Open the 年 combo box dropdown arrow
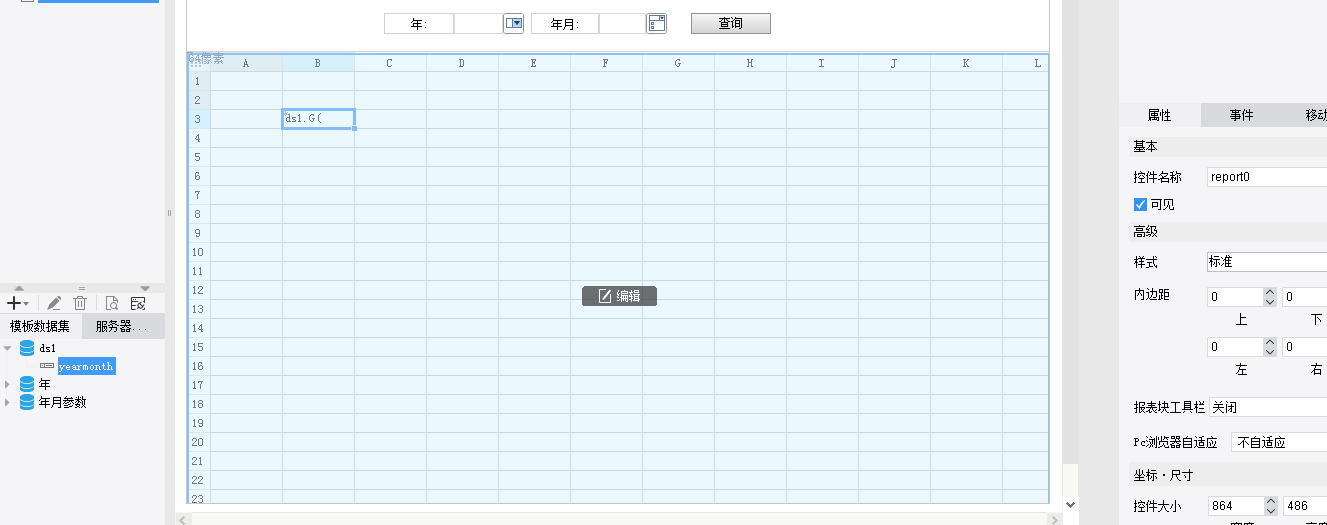The image size is (1327, 525). [513, 24]
